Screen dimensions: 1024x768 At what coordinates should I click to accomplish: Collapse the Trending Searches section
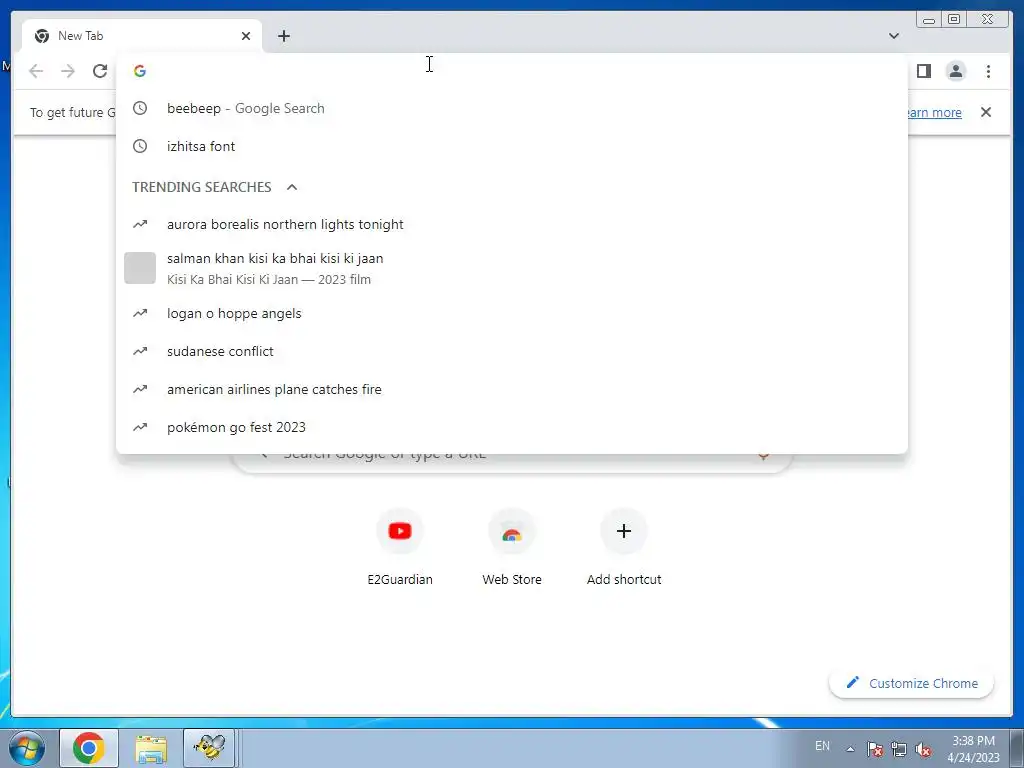[x=292, y=187]
